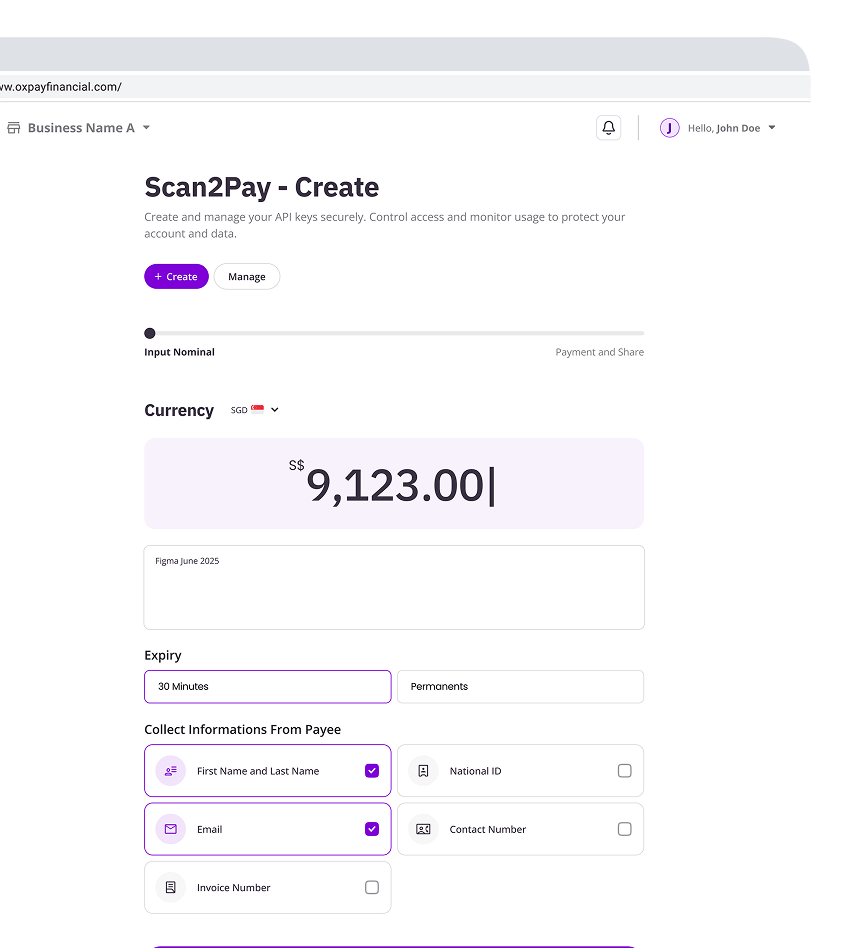The height and width of the screenshot is (948, 847).
Task: Tick the Contact Number checkbox
Action: click(x=624, y=829)
